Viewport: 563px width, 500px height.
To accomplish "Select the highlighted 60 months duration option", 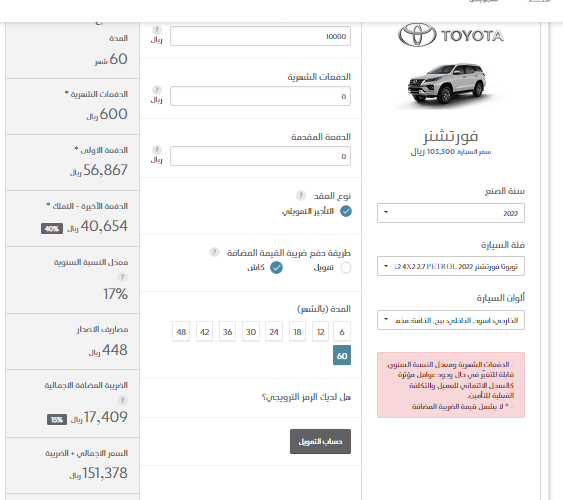I will pyautogui.click(x=342, y=355).
